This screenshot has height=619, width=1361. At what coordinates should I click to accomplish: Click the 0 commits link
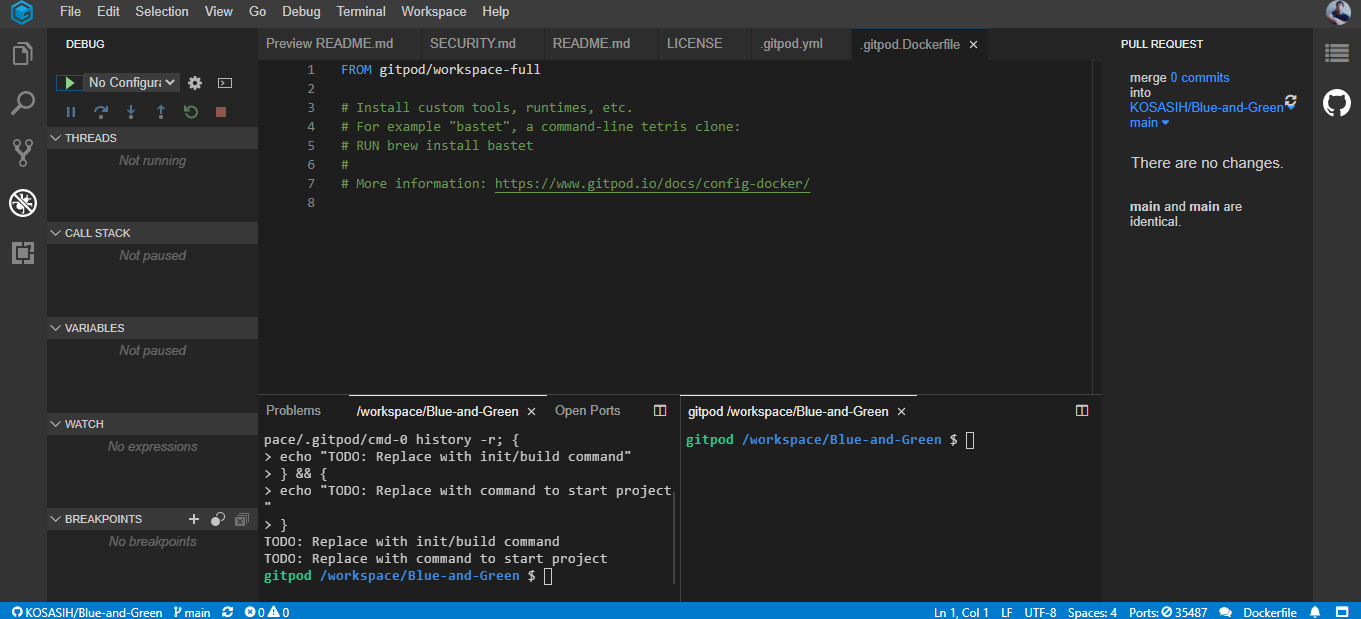pos(1200,78)
